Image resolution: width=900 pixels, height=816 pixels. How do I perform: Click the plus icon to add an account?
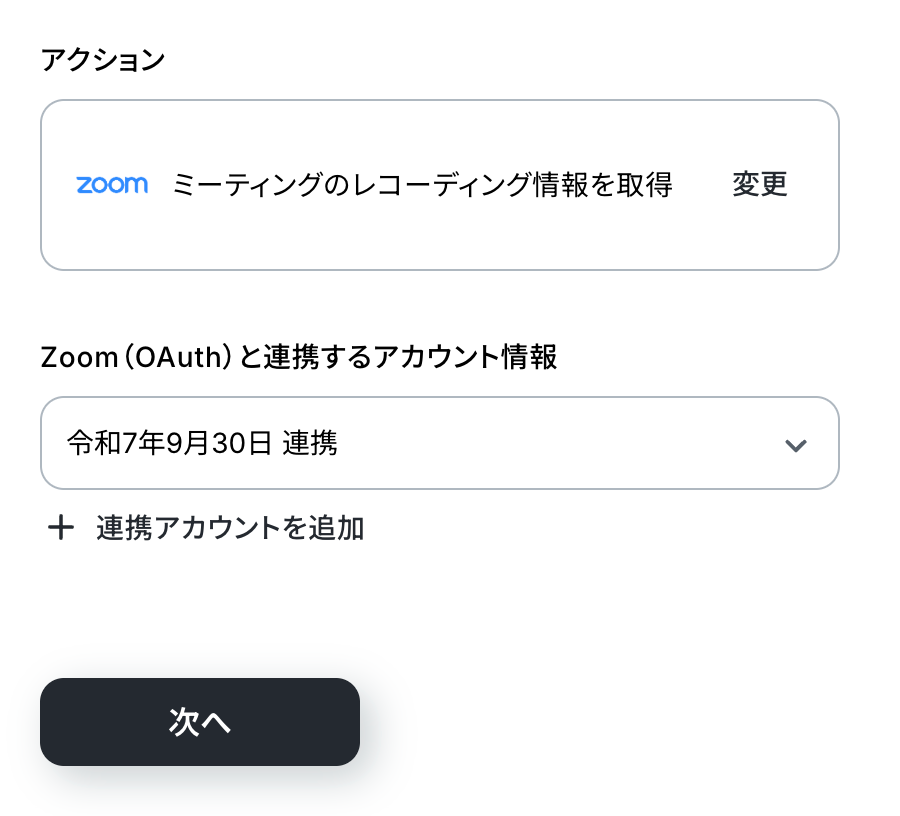[61, 527]
